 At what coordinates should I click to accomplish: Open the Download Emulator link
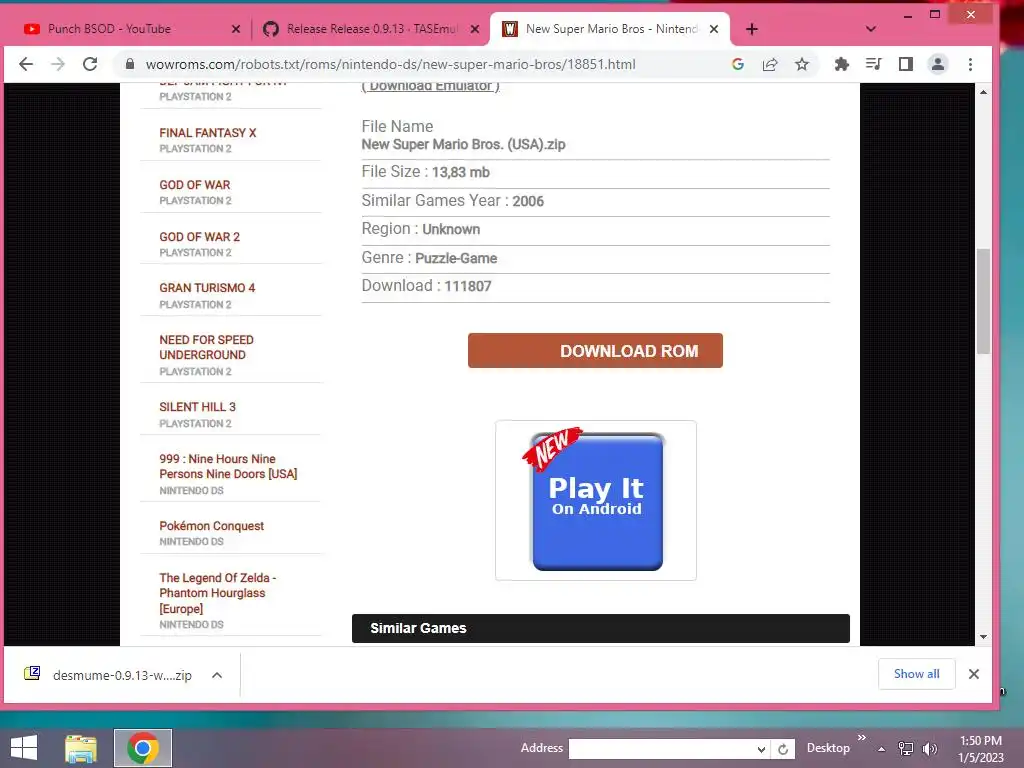tap(430, 86)
